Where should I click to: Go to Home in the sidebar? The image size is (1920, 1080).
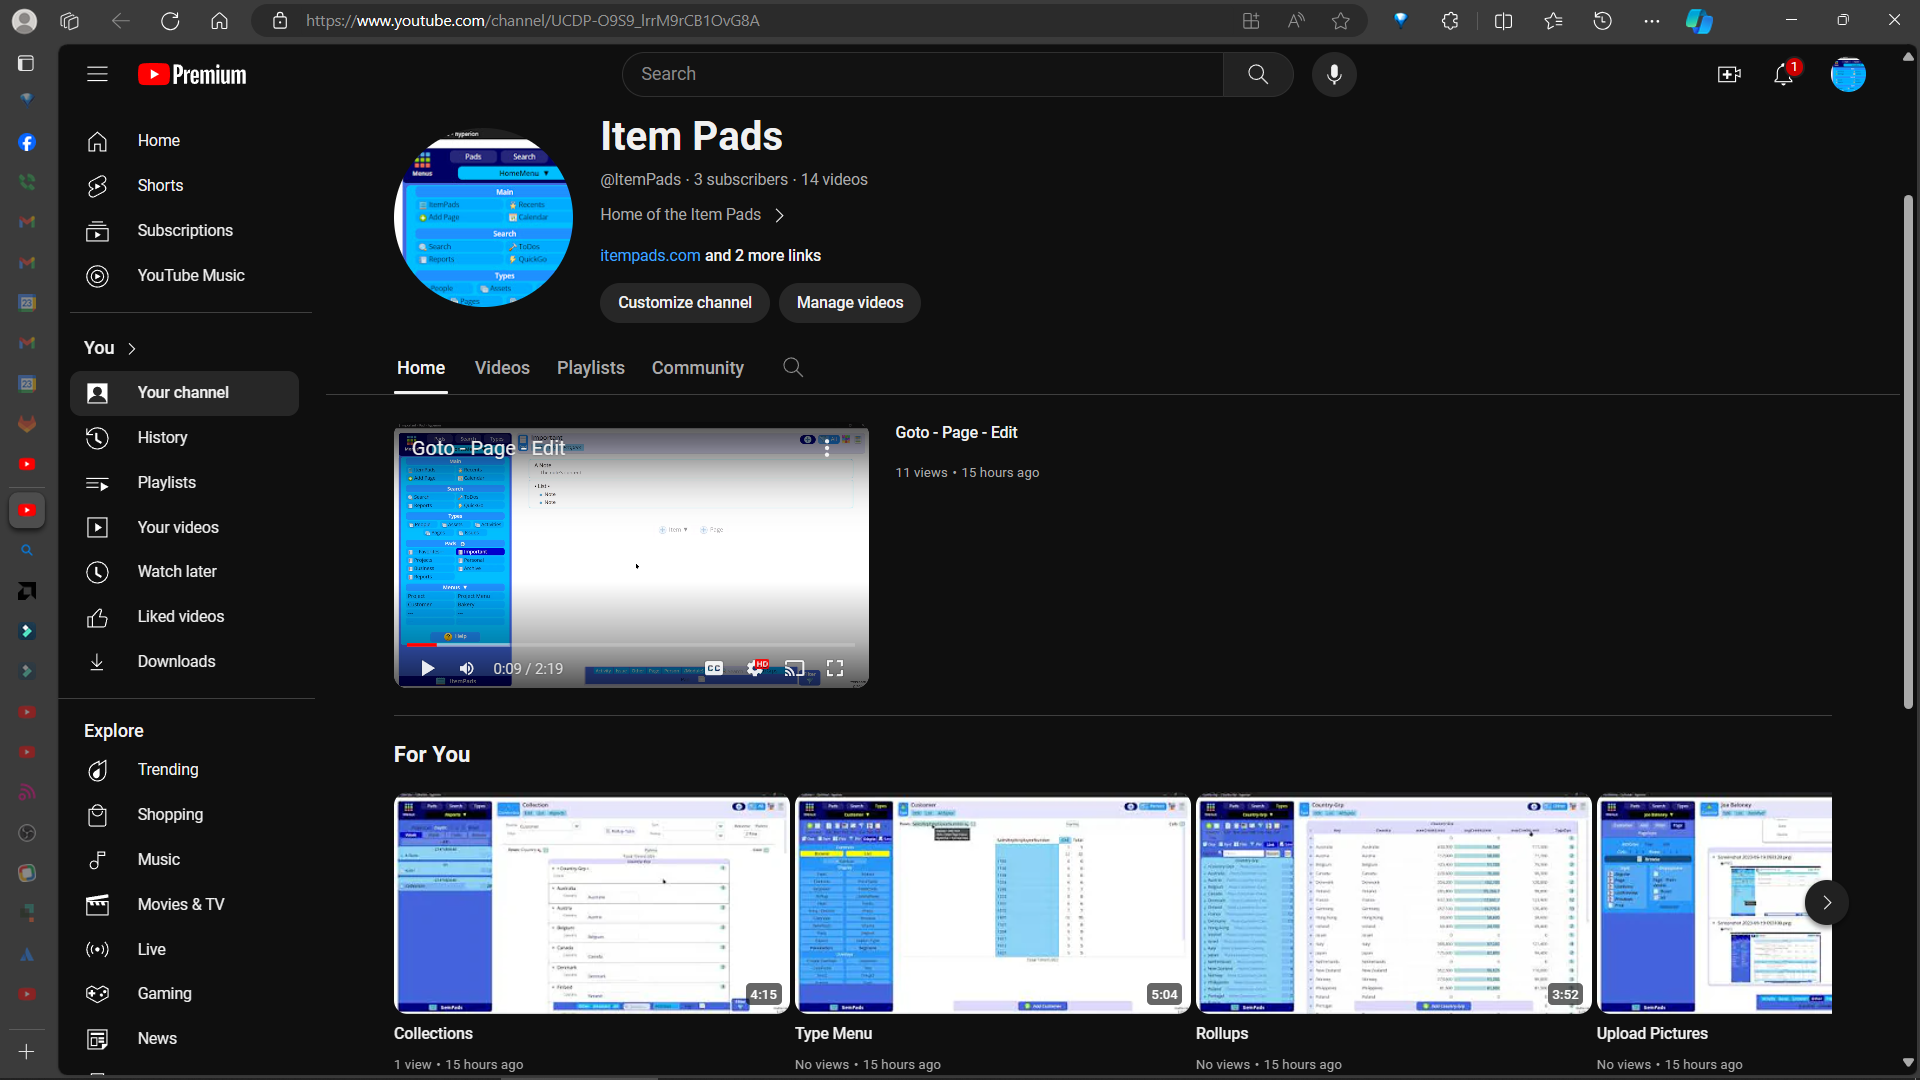click(184, 141)
